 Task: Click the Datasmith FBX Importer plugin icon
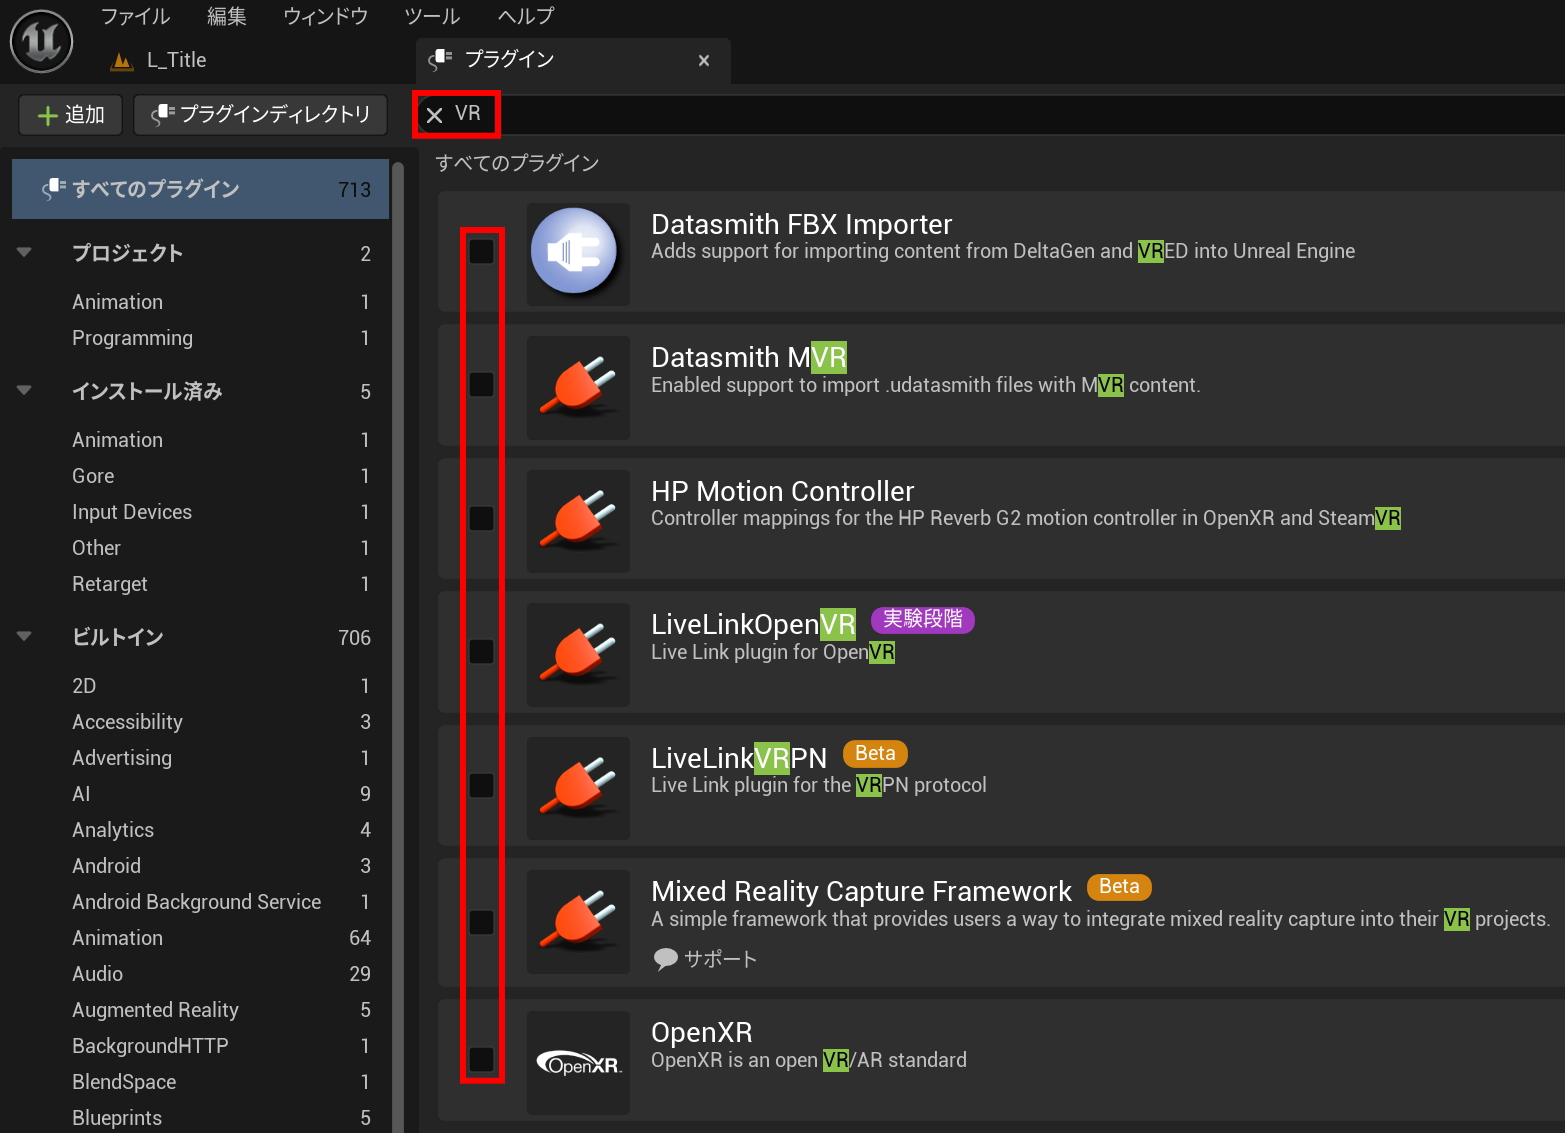pyautogui.click(x=577, y=253)
